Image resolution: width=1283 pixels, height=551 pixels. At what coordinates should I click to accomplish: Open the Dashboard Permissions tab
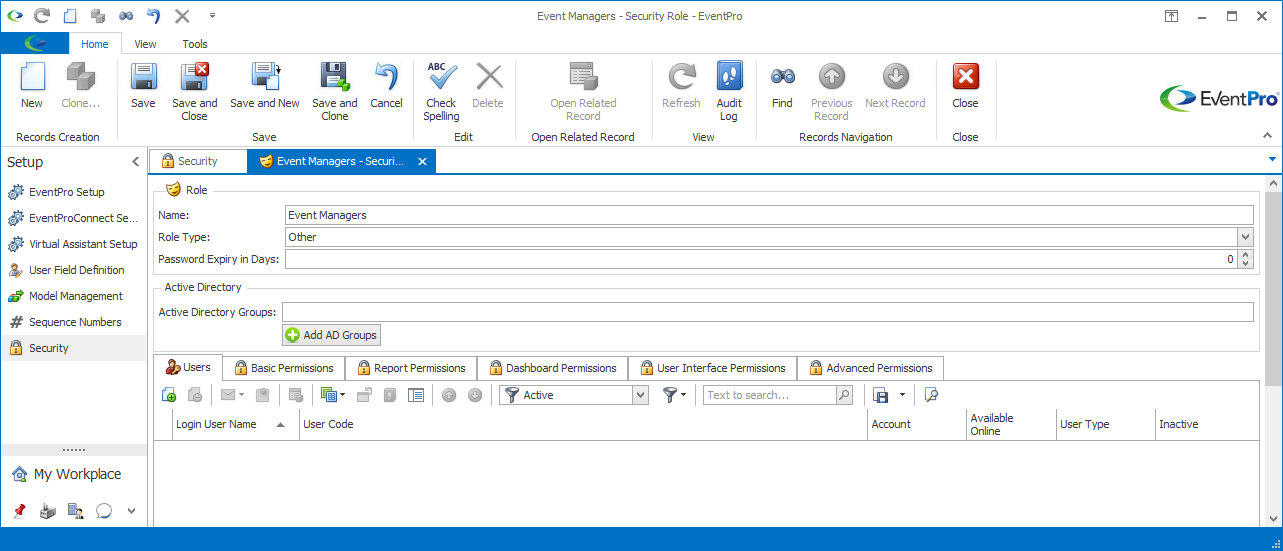coord(552,368)
